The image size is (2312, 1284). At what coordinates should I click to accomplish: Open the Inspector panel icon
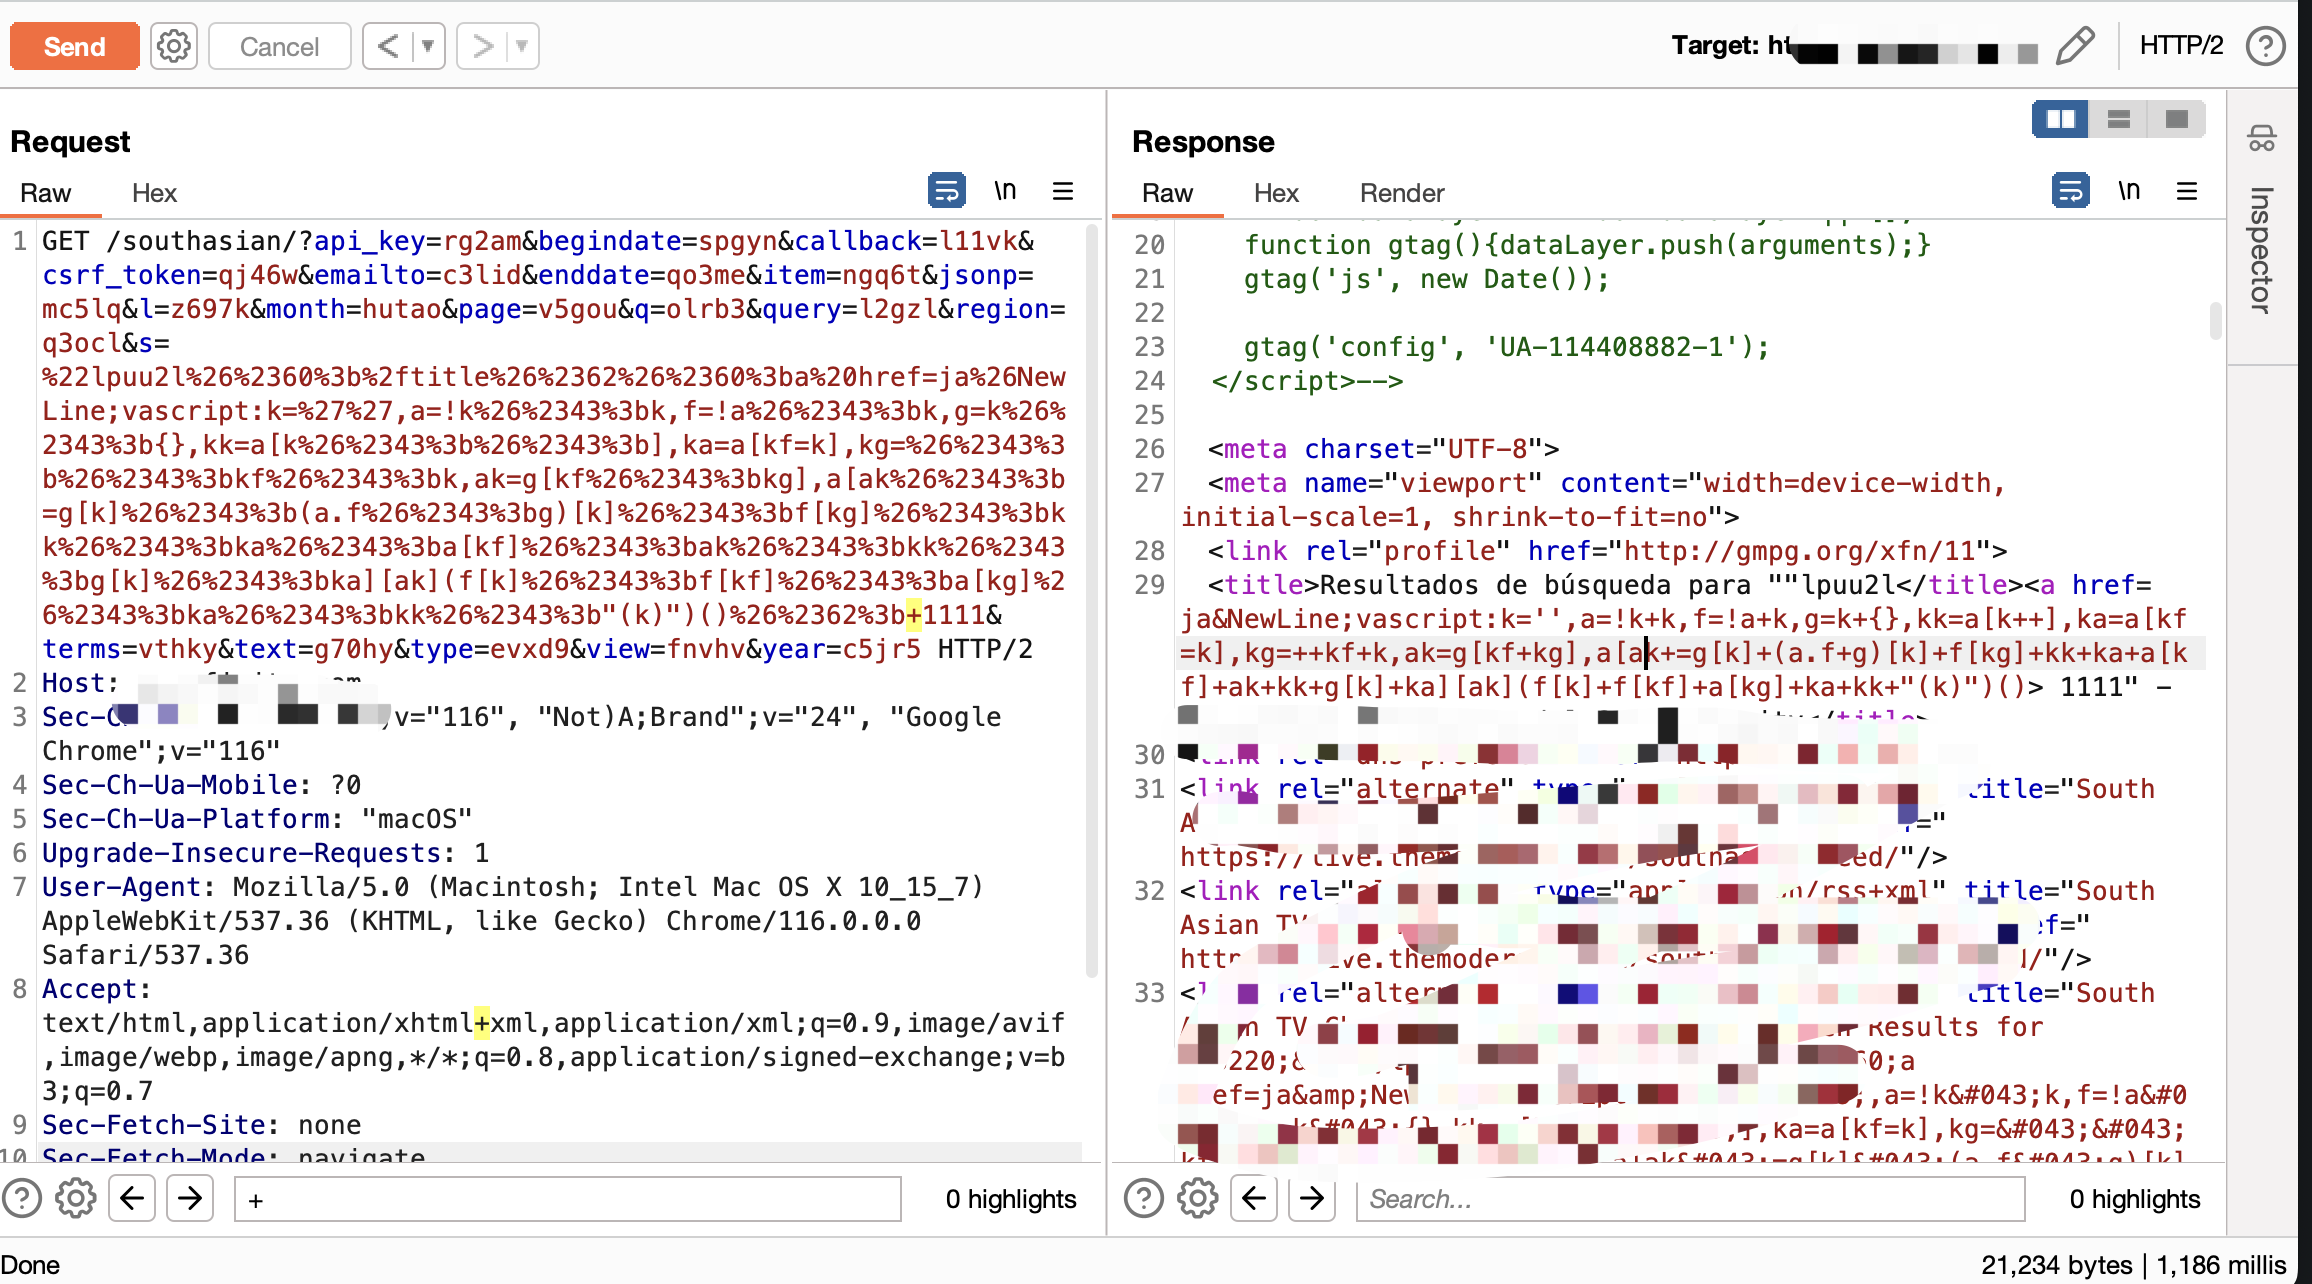pos(2262,138)
